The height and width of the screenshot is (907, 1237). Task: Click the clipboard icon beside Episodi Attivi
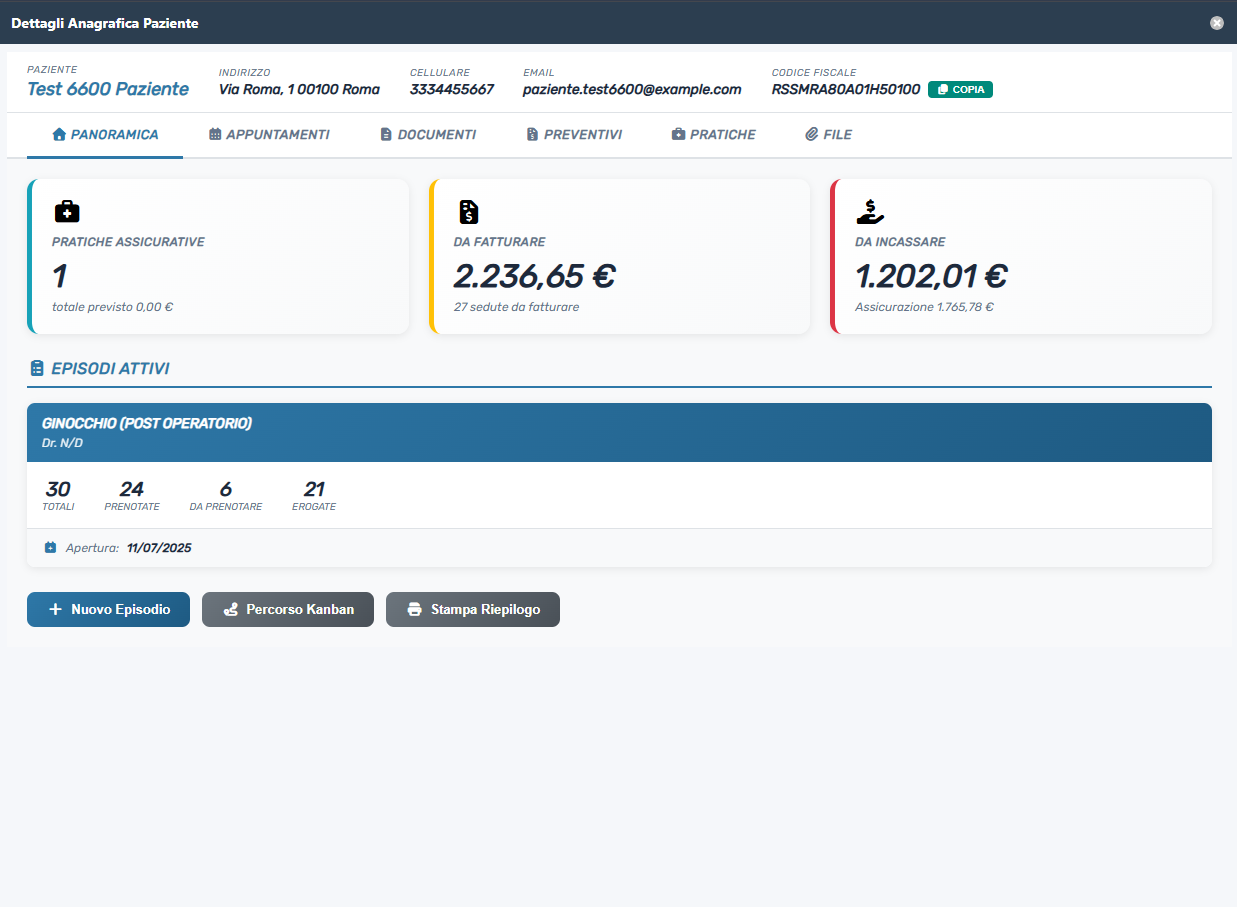(37, 369)
